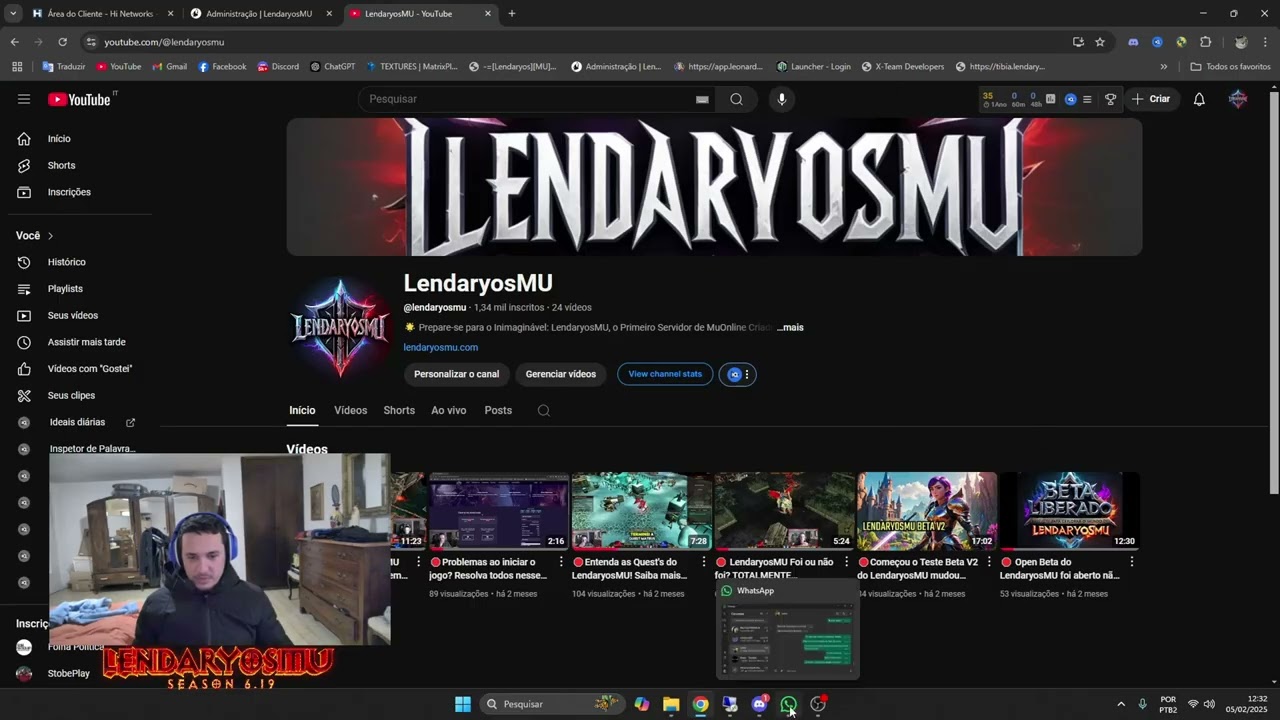This screenshot has width=1280, height=720.
Task: Open vidIQ three-dot dropdown beside channel stats
Action: 746,374
